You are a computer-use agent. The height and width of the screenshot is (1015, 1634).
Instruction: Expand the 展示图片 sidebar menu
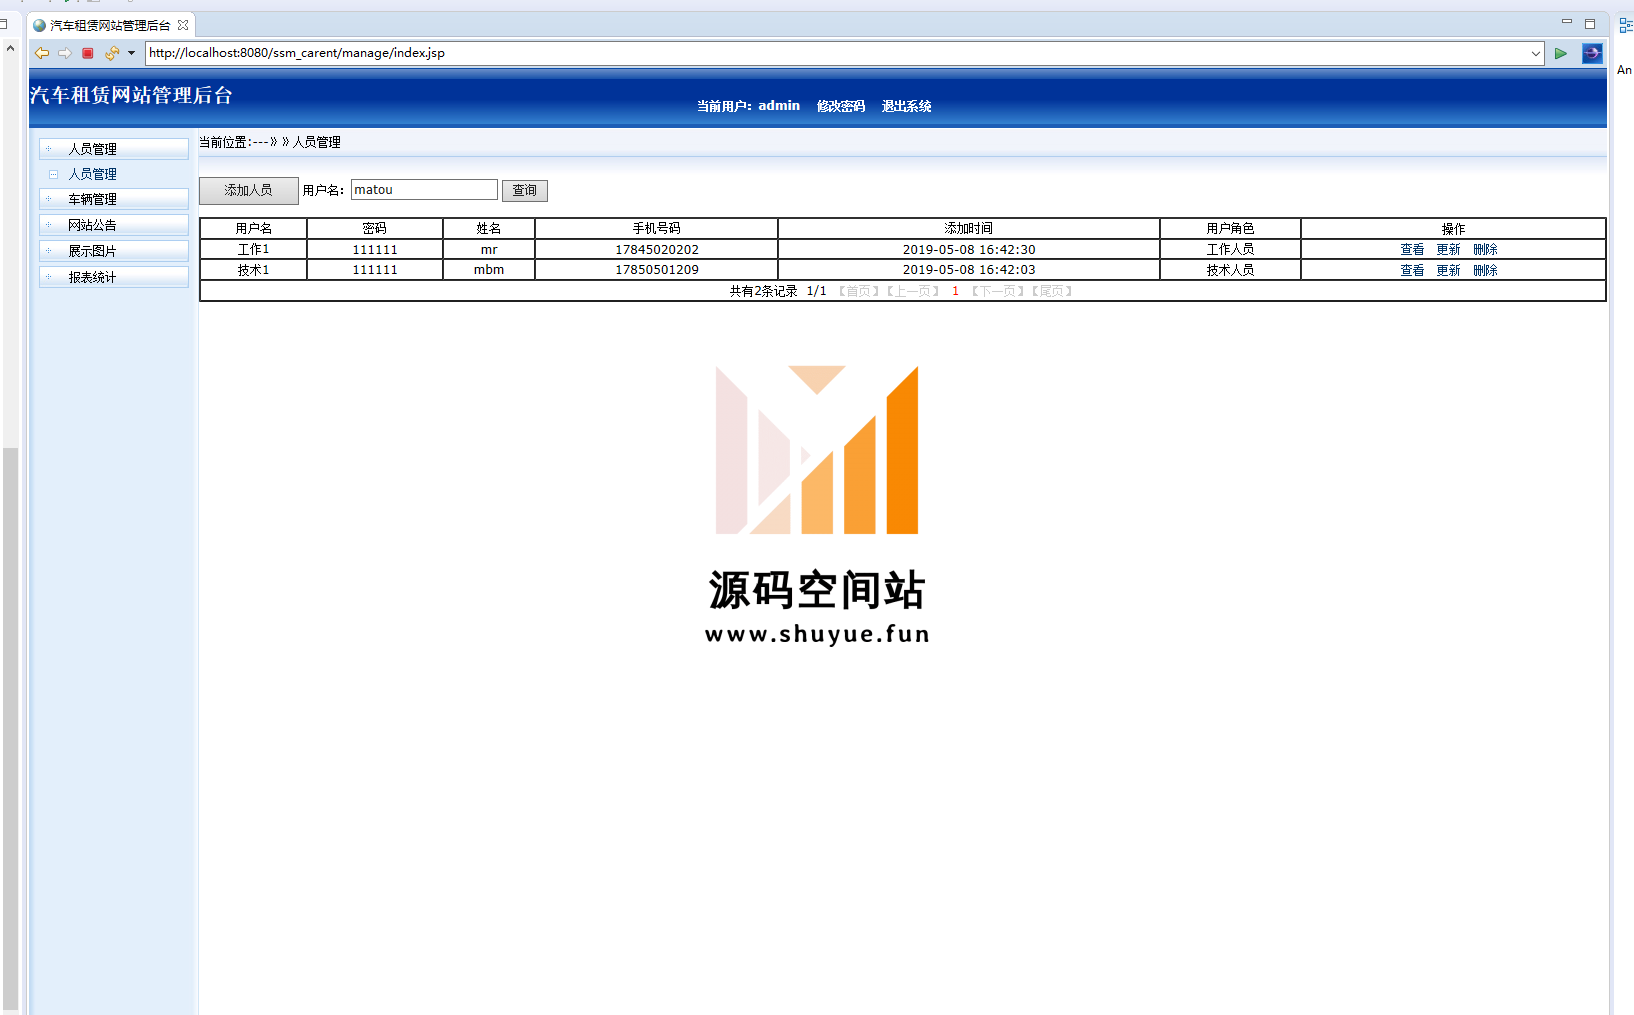pyautogui.click(x=114, y=251)
